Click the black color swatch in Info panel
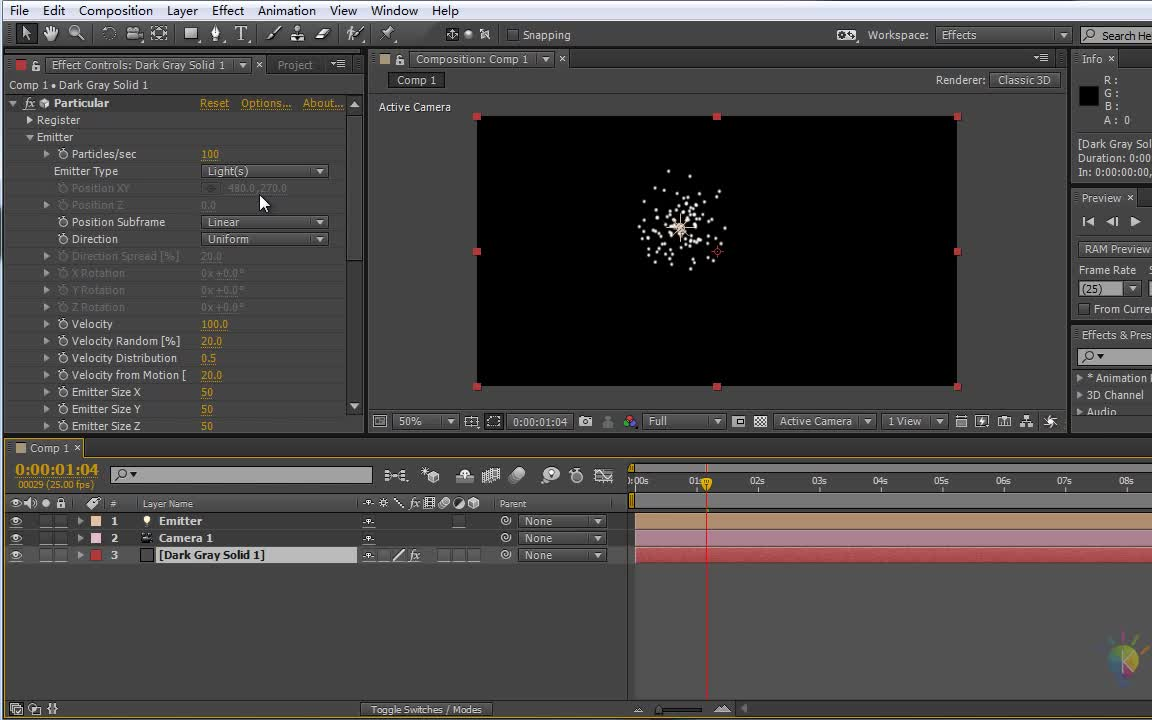Image resolution: width=1152 pixels, height=720 pixels. point(1089,96)
